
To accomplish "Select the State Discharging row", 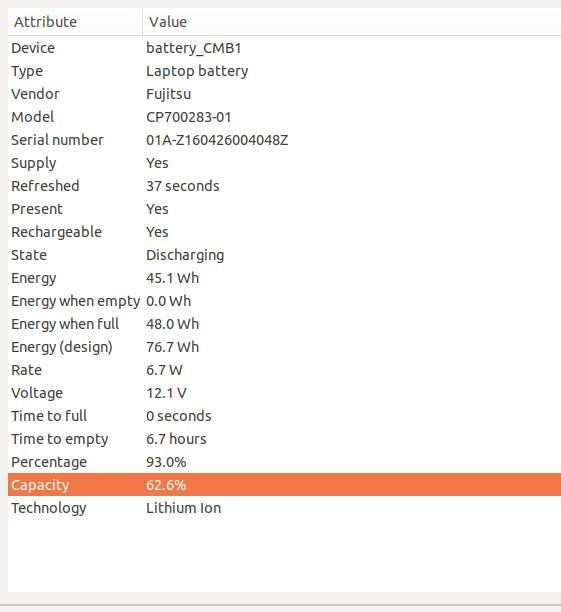I will pos(284,255).
